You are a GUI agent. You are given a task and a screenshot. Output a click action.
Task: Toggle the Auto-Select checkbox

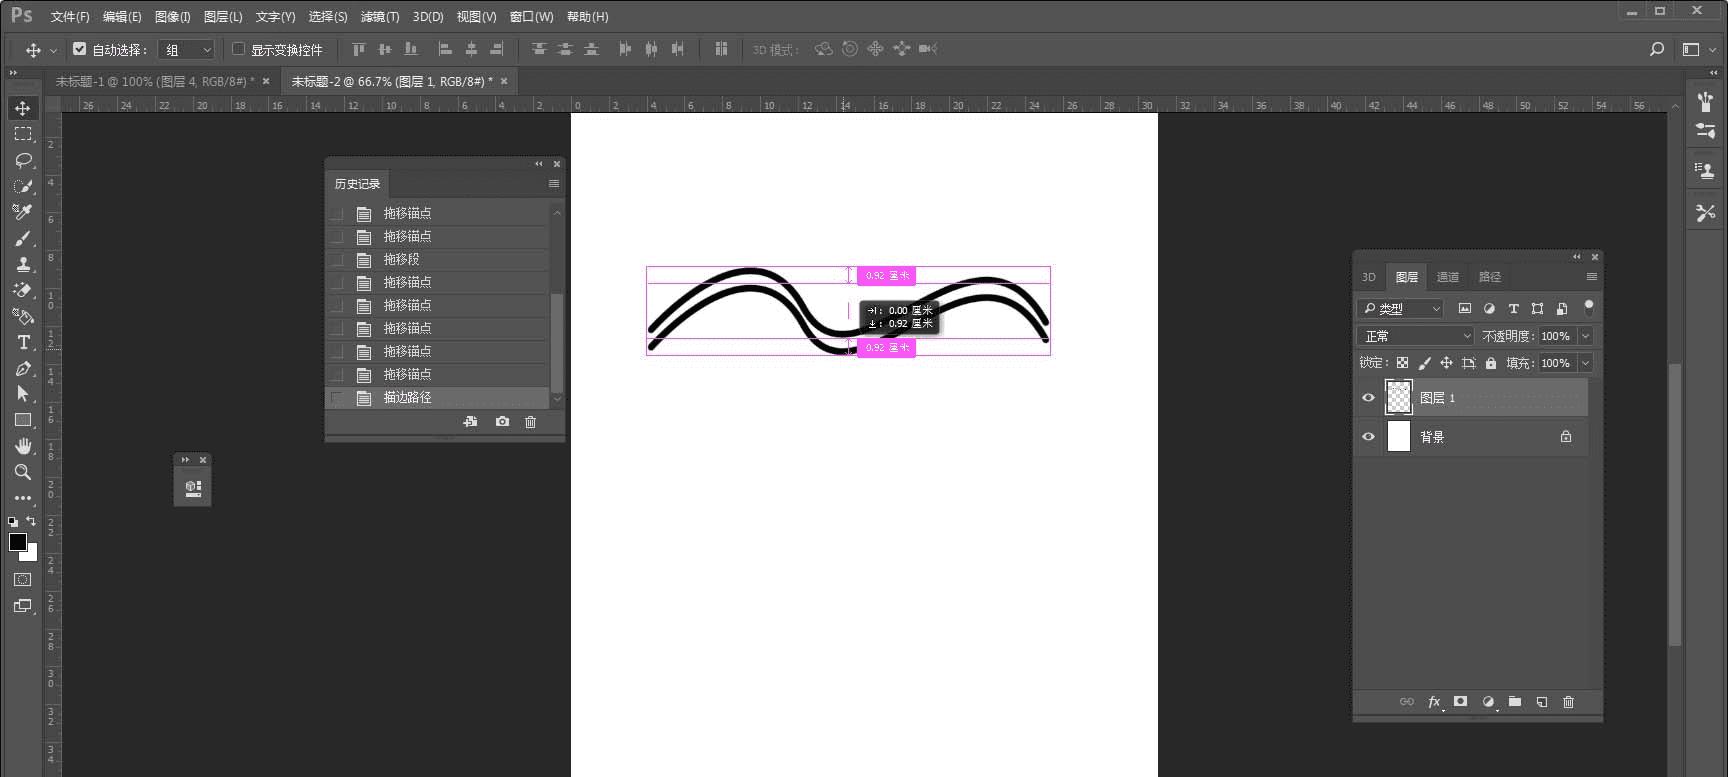coord(80,49)
